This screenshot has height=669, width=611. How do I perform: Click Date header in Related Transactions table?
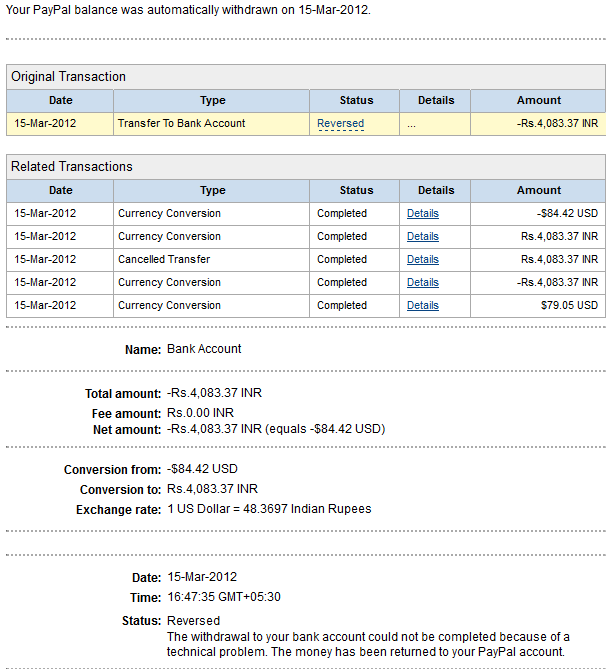(x=60, y=190)
